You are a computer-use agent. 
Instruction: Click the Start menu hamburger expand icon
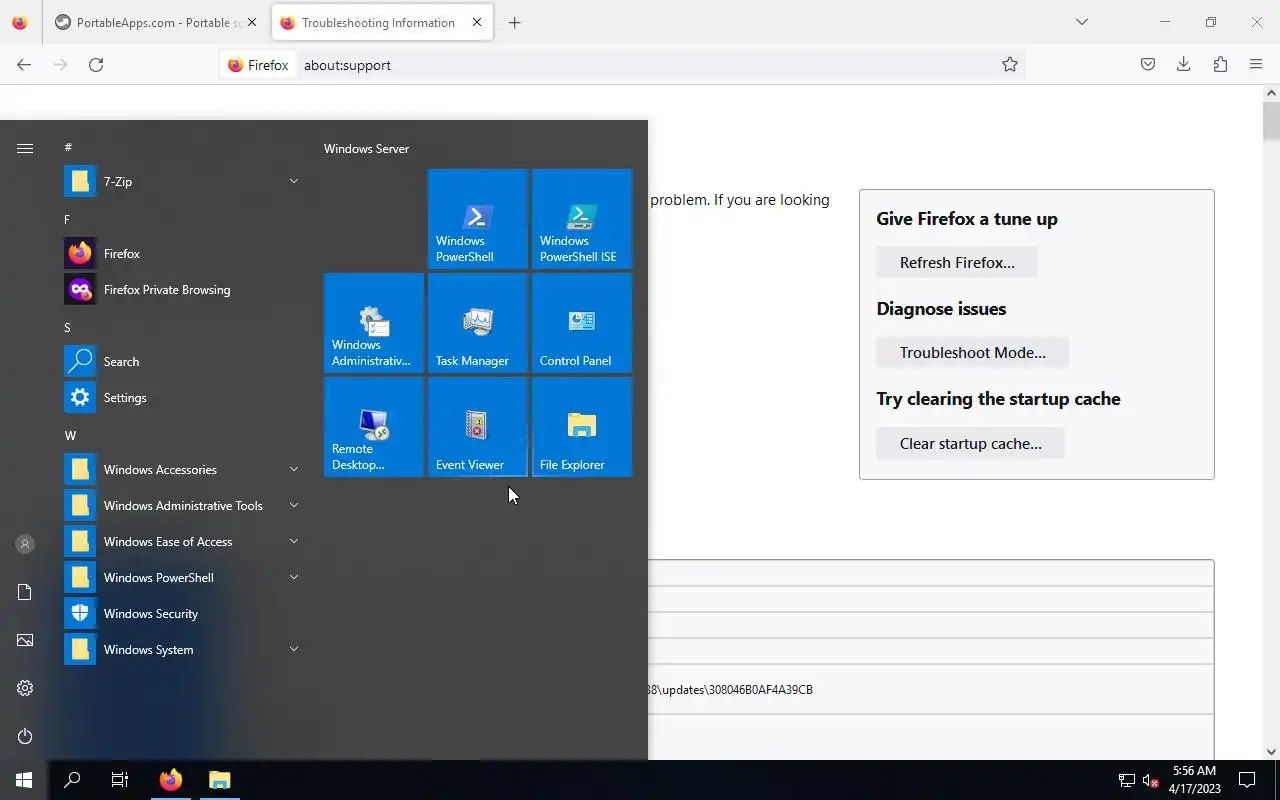tap(25, 148)
